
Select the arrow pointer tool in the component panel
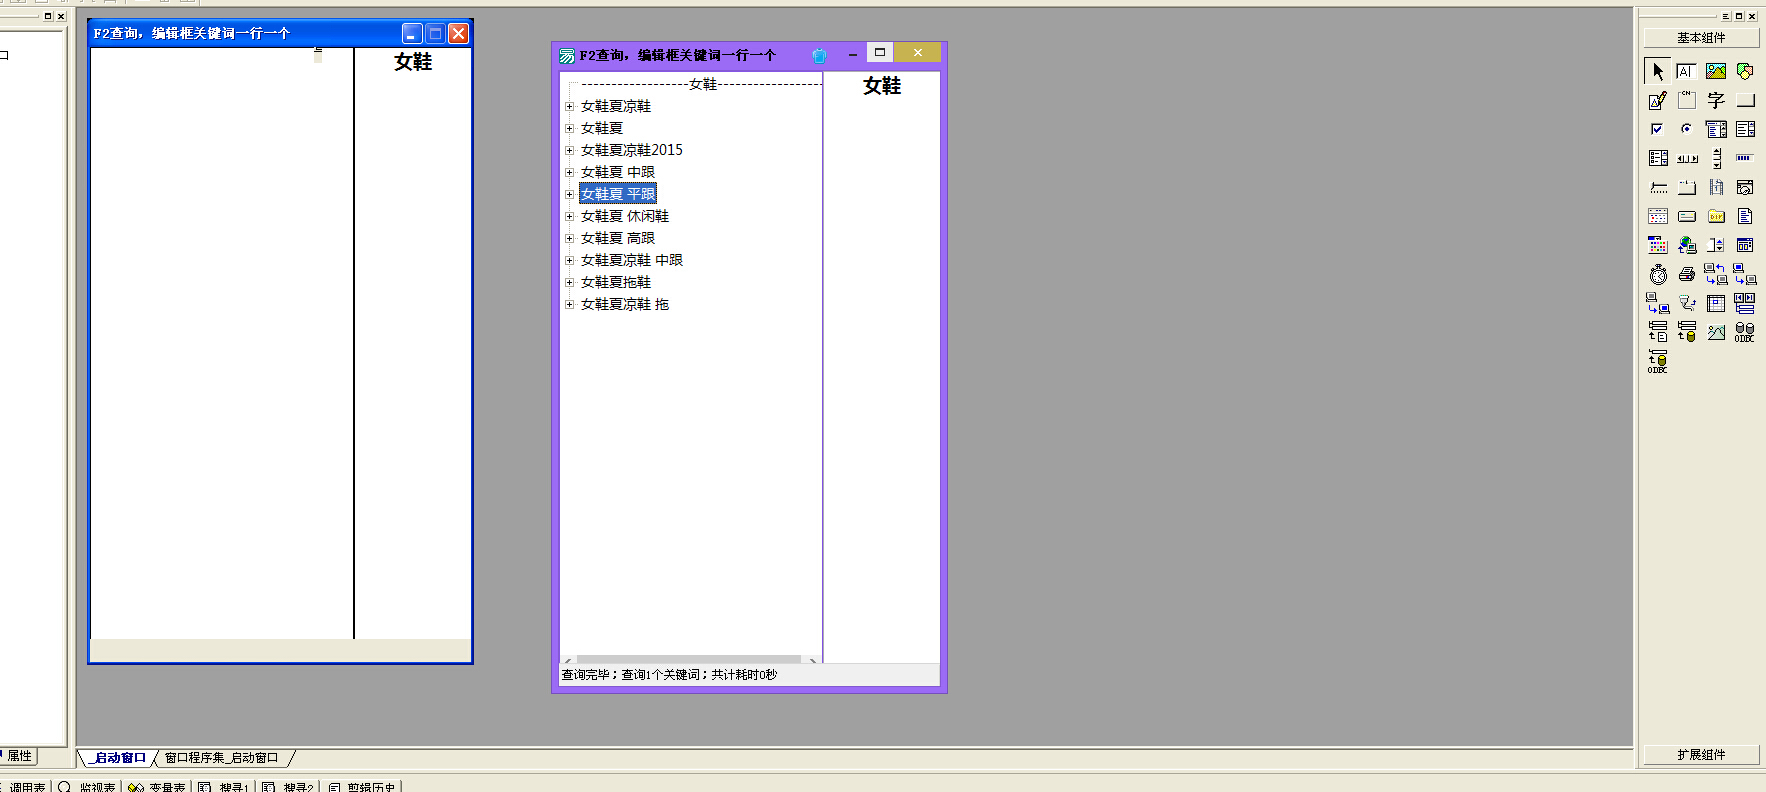[1658, 71]
